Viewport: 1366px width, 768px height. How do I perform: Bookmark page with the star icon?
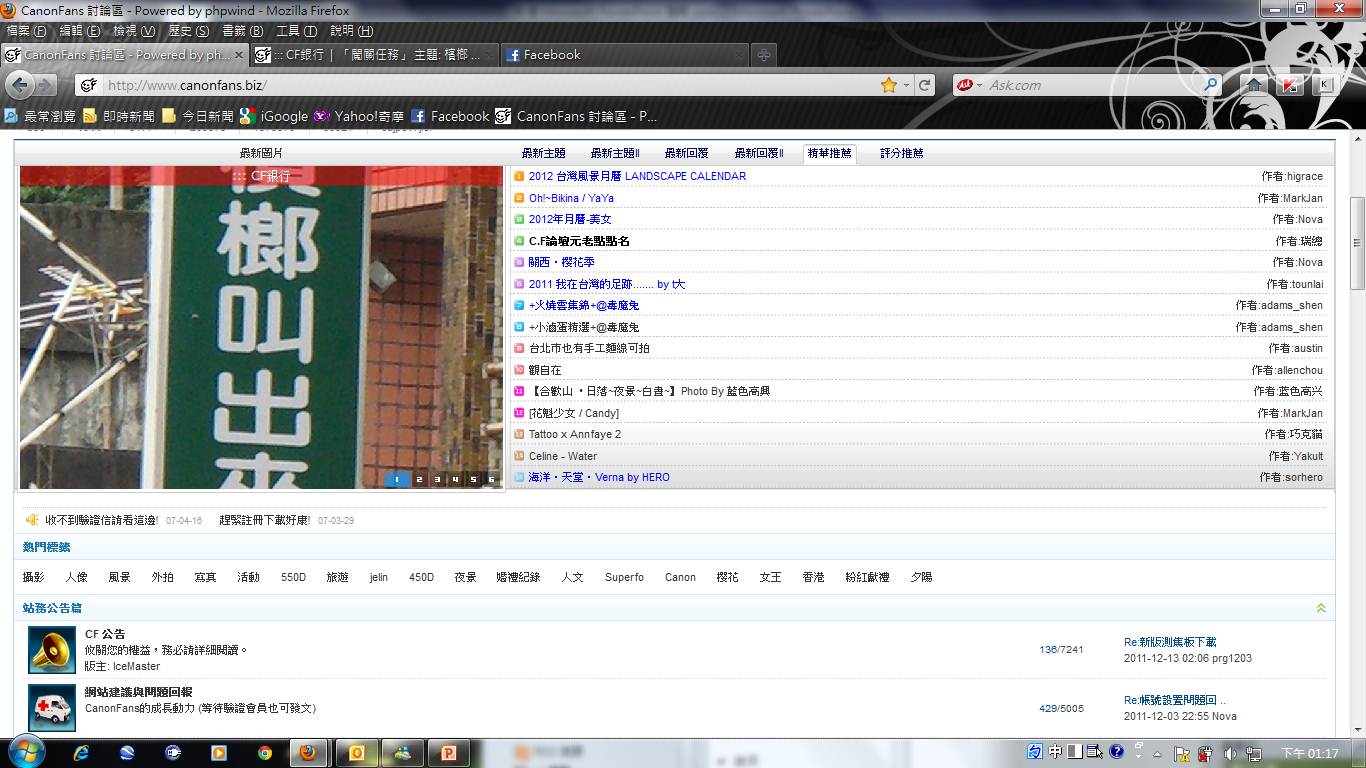tap(888, 85)
